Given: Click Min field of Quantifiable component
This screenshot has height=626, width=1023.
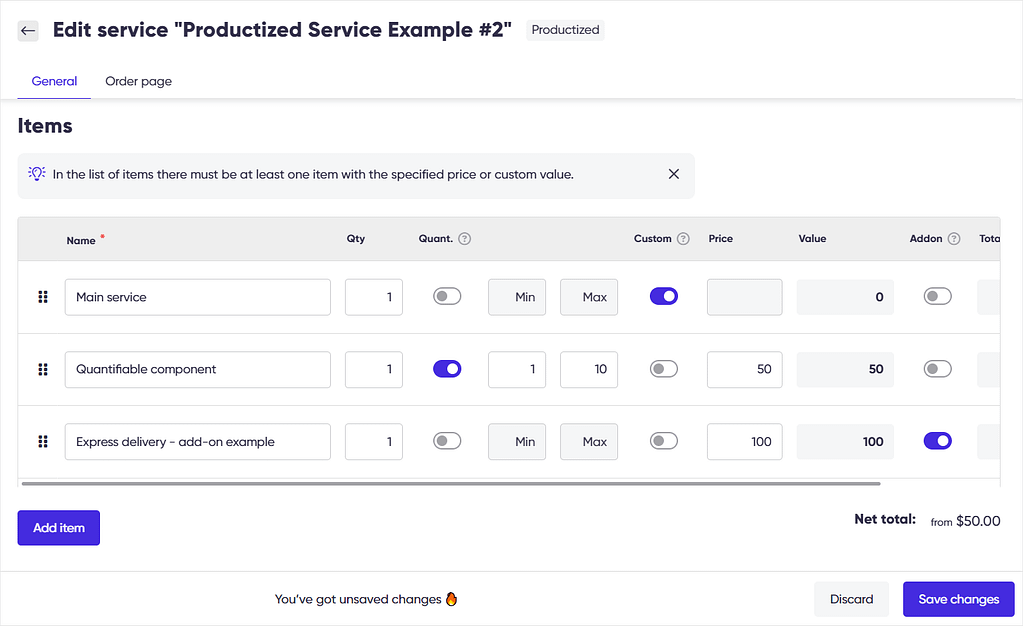Looking at the screenshot, I should [517, 369].
